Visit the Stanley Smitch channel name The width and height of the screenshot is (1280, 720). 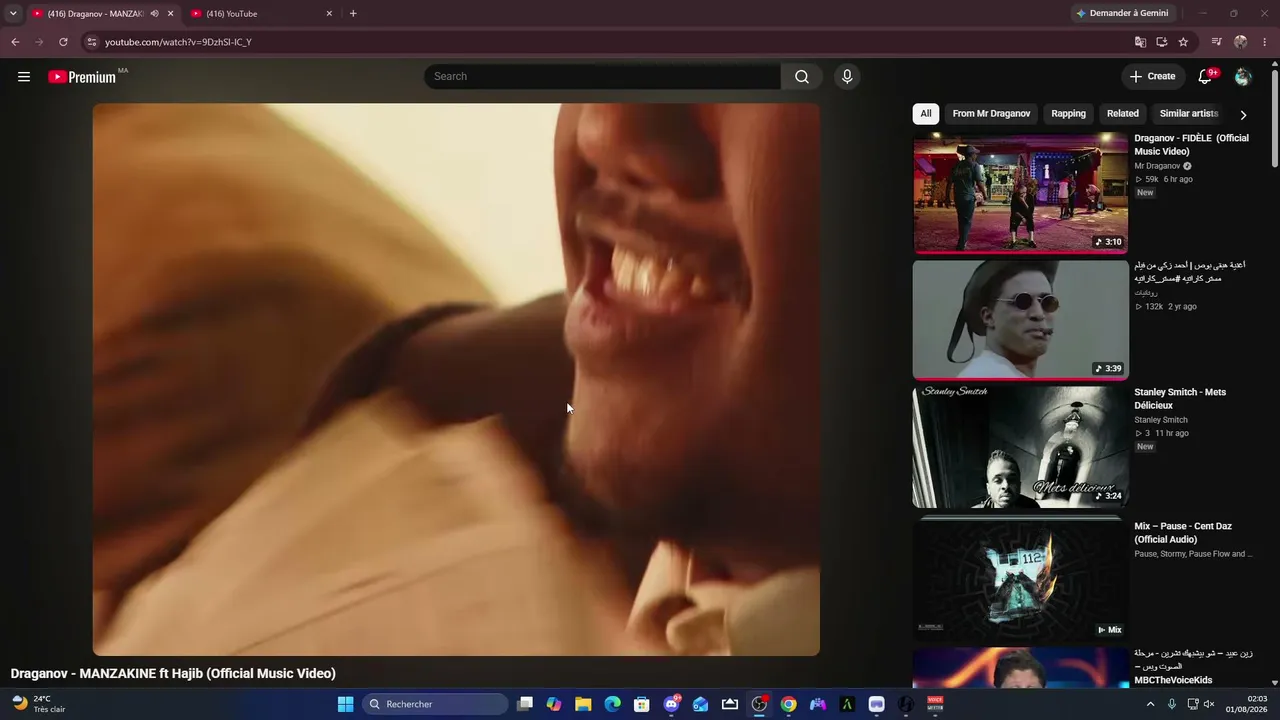pyautogui.click(x=1161, y=420)
